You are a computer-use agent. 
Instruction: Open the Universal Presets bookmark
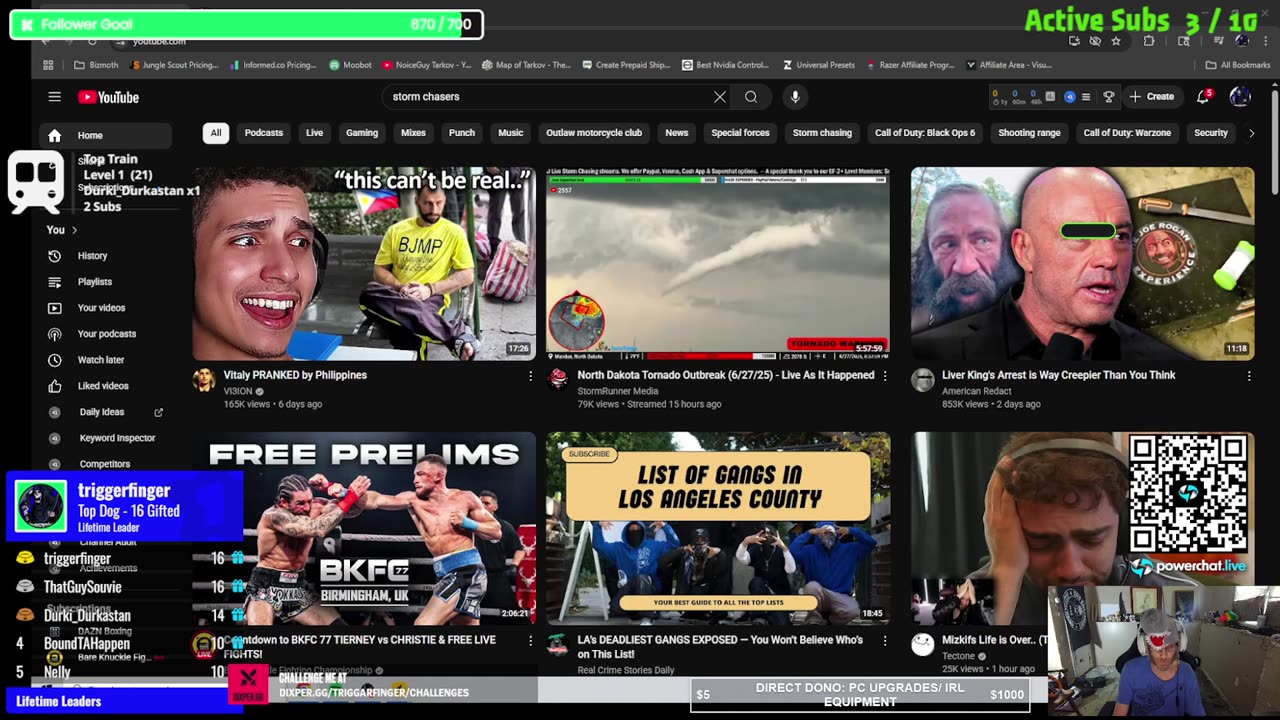pyautogui.click(x=818, y=65)
